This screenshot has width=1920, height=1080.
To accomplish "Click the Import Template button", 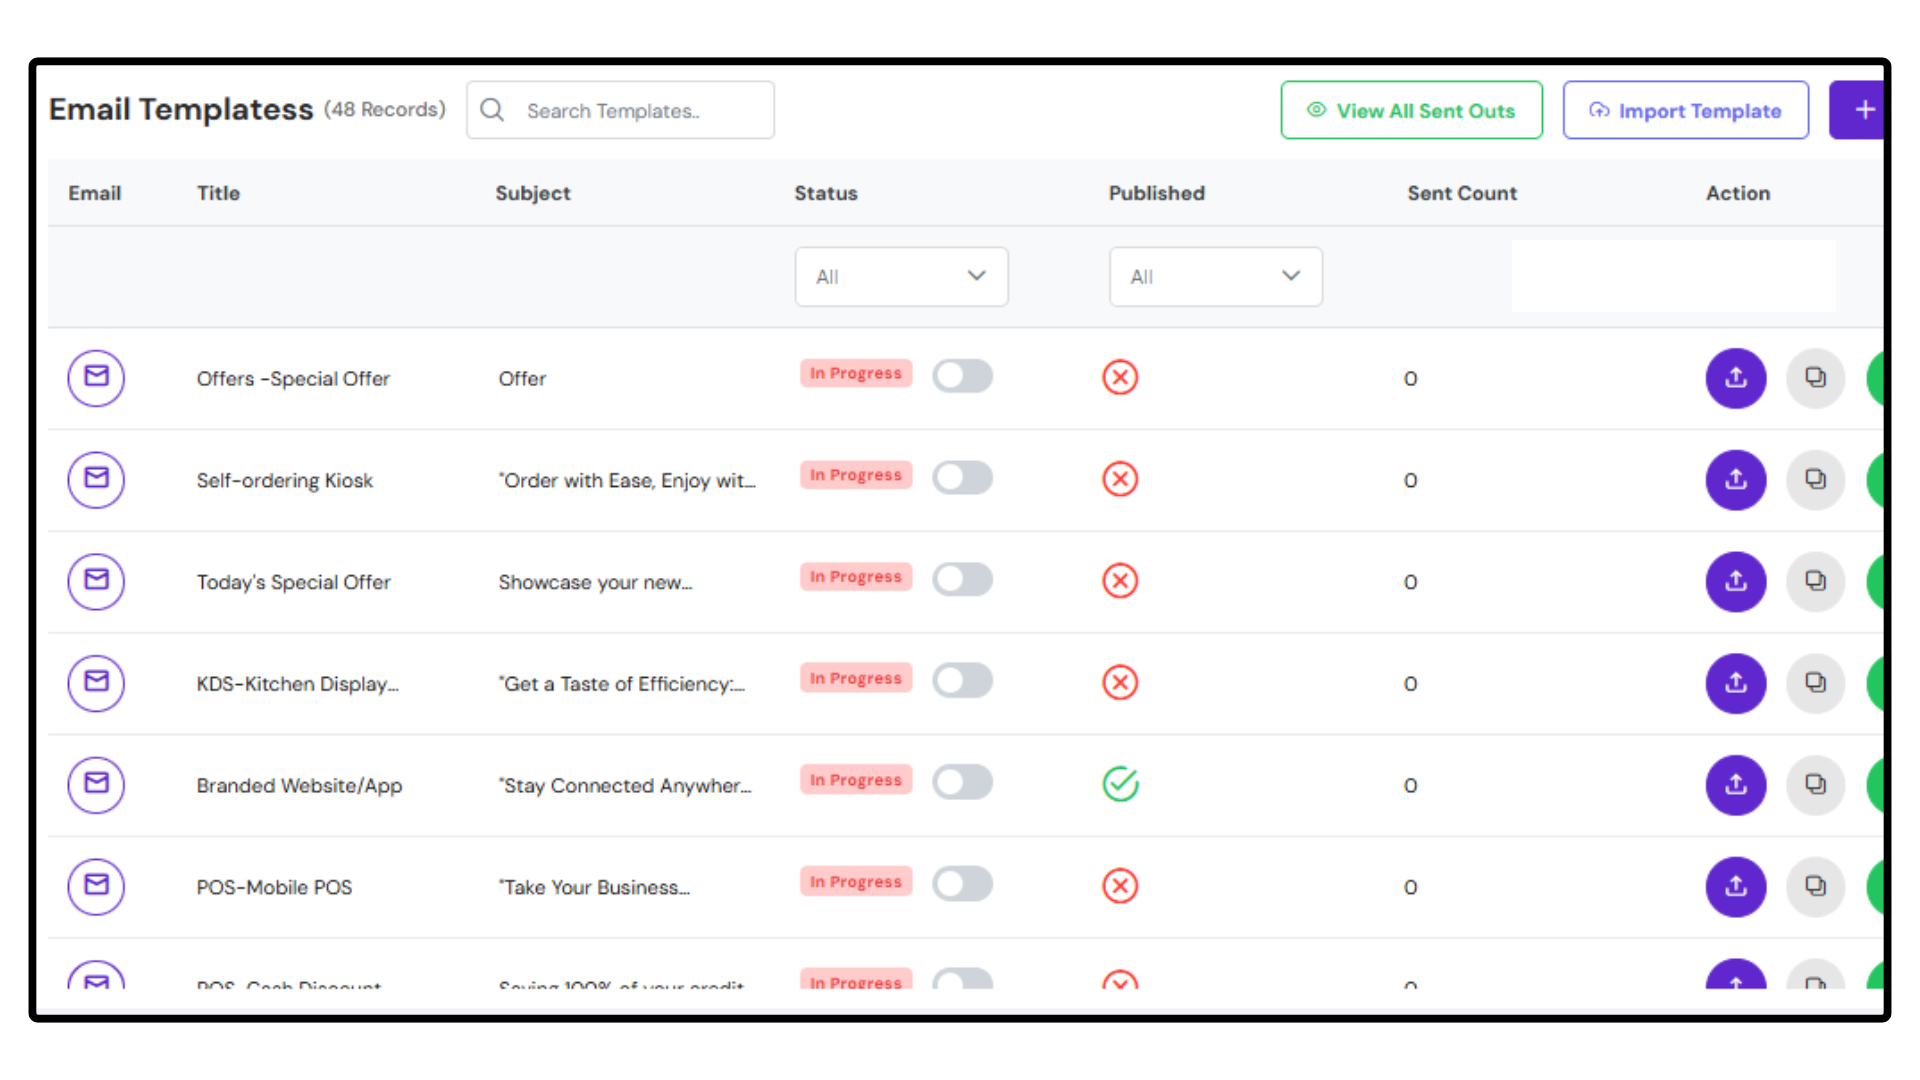I will [x=1685, y=110].
